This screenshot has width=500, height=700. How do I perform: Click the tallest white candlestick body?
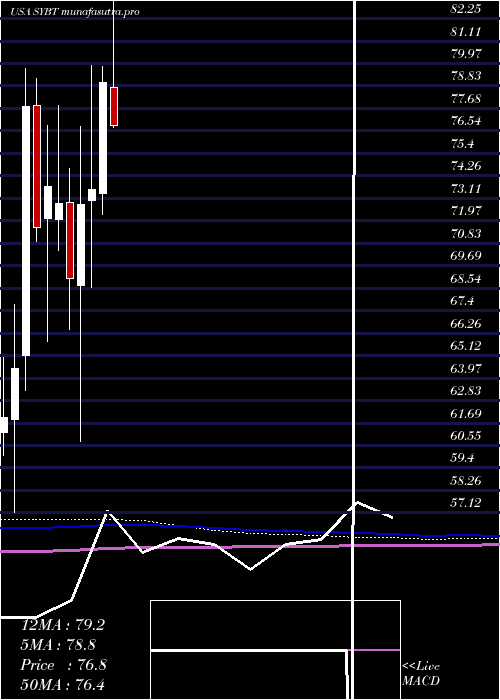click(x=26, y=231)
